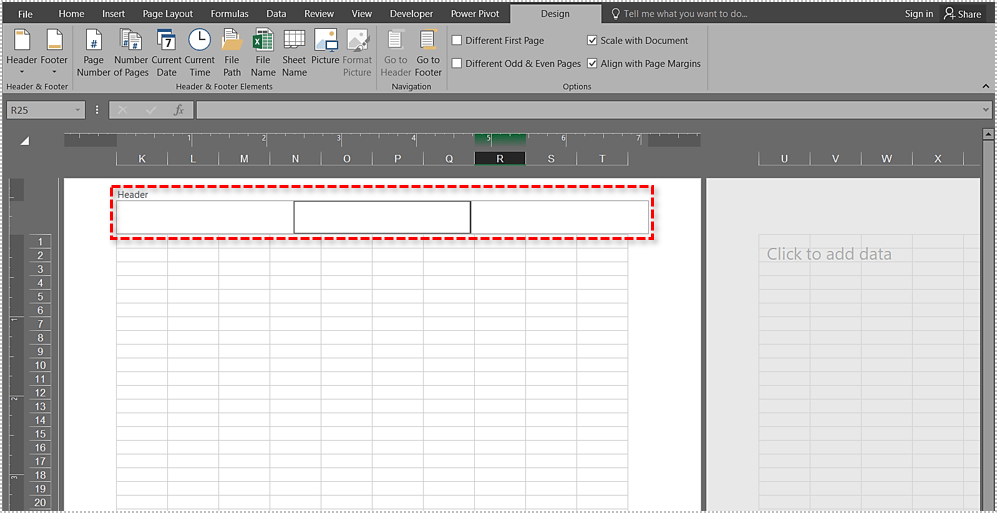Click the center header section box
Image resolution: width=997 pixels, height=513 pixels.
click(381, 217)
